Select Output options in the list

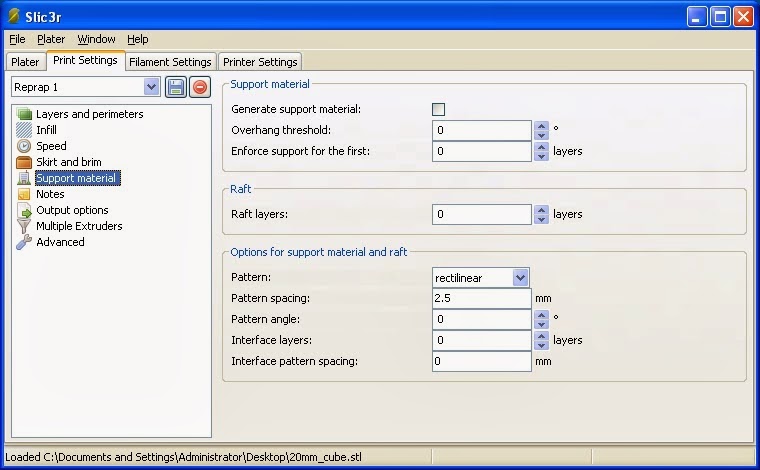[72, 210]
